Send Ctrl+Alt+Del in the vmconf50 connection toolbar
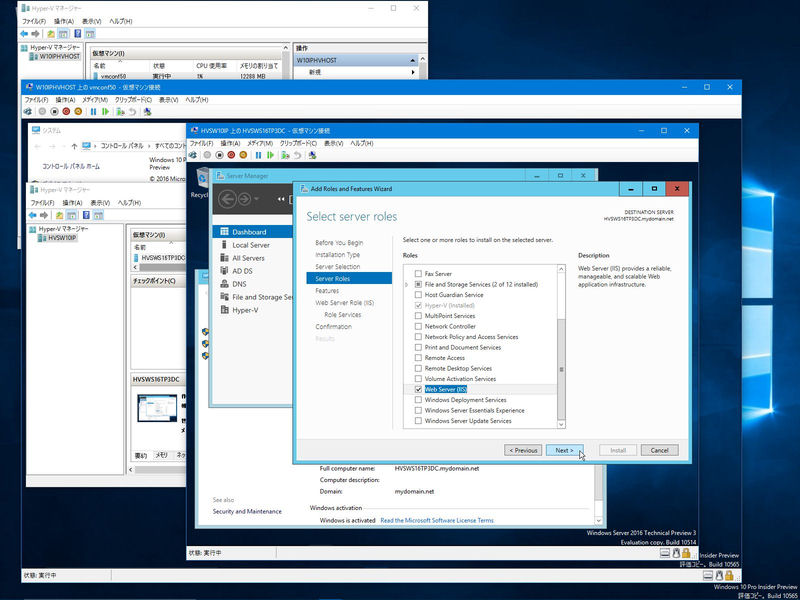This screenshot has width=800, height=600. click(x=28, y=111)
